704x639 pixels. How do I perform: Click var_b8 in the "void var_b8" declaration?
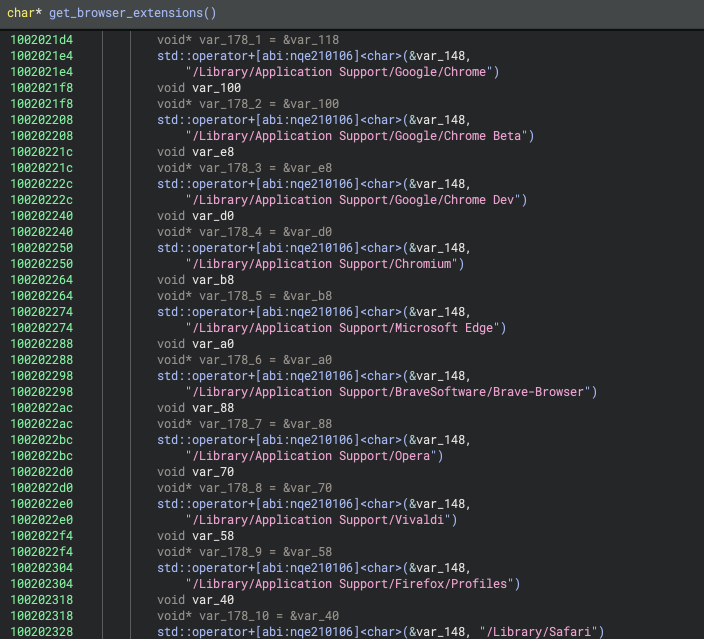click(213, 280)
